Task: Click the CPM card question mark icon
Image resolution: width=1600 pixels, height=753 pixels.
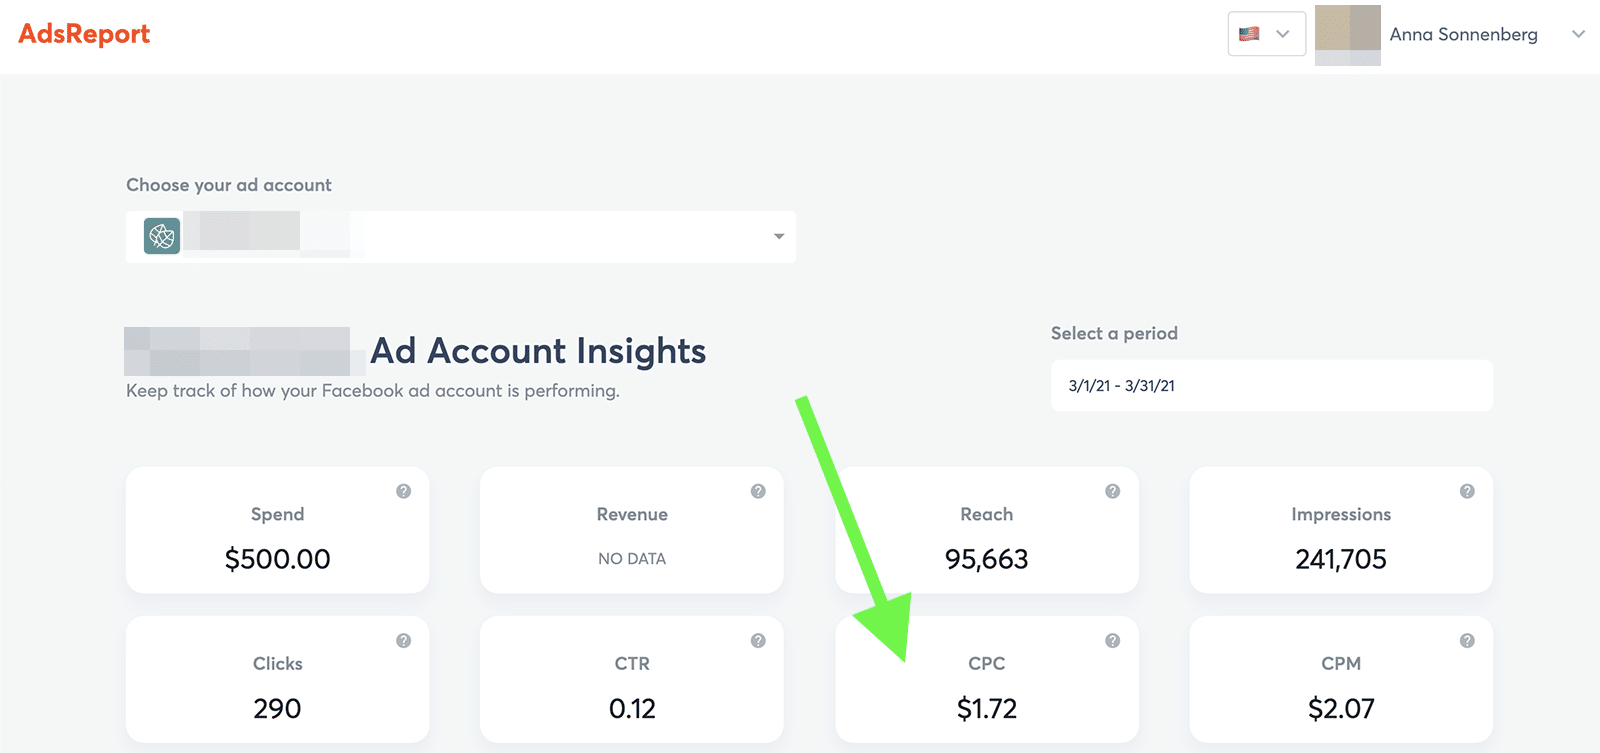Action: point(1467,641)
